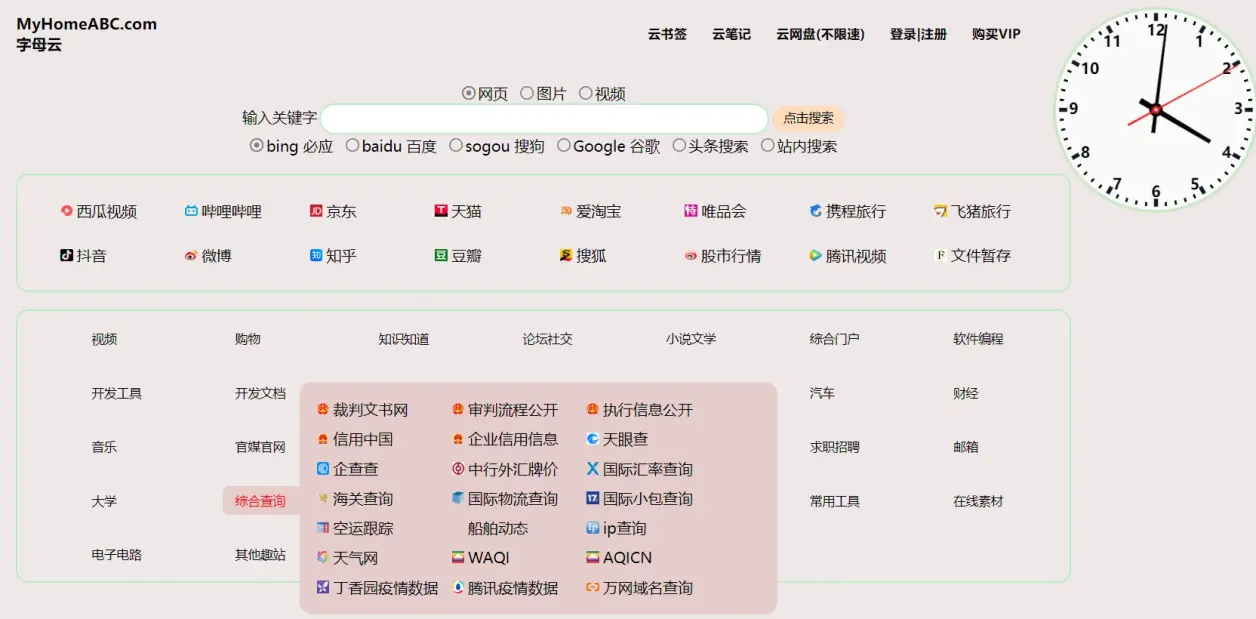Click the 企查查 icon

[323, 469]
